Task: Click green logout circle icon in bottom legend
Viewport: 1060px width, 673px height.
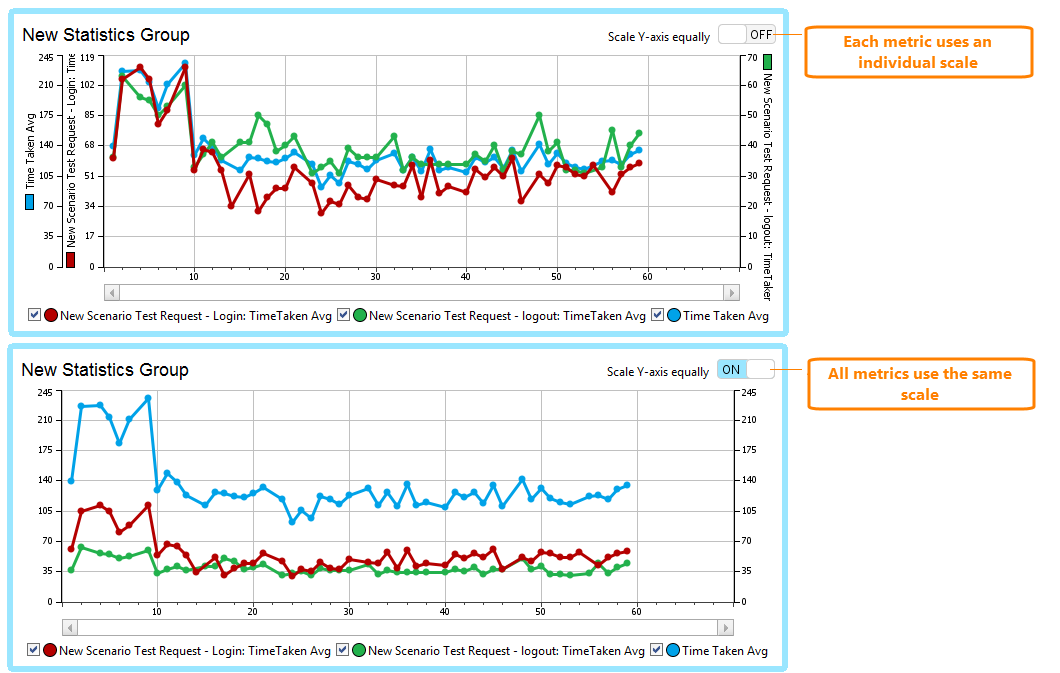Action: tap(358, 650)
